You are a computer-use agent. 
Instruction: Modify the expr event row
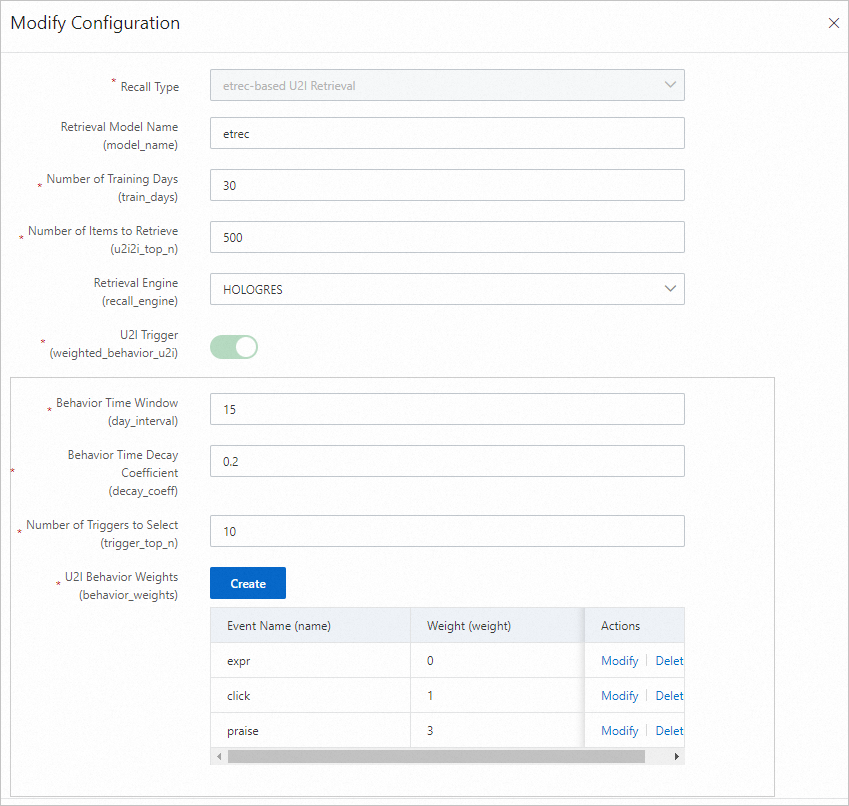619,661
